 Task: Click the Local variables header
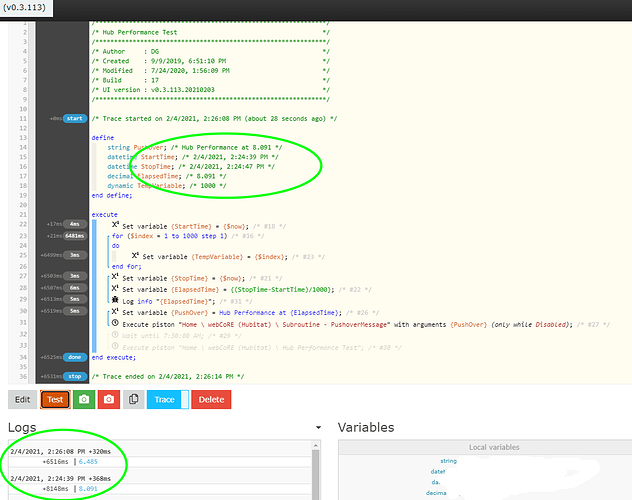494,447
